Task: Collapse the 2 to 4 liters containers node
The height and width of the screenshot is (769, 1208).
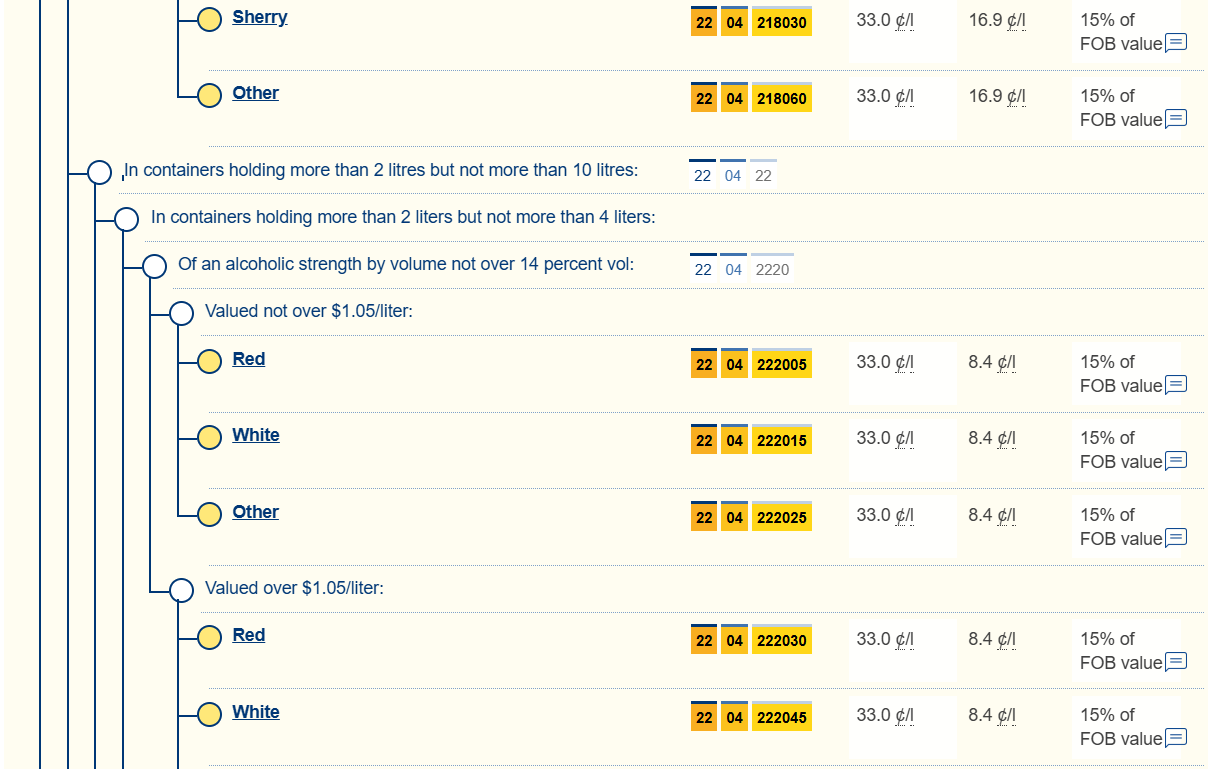Action: 126,219
